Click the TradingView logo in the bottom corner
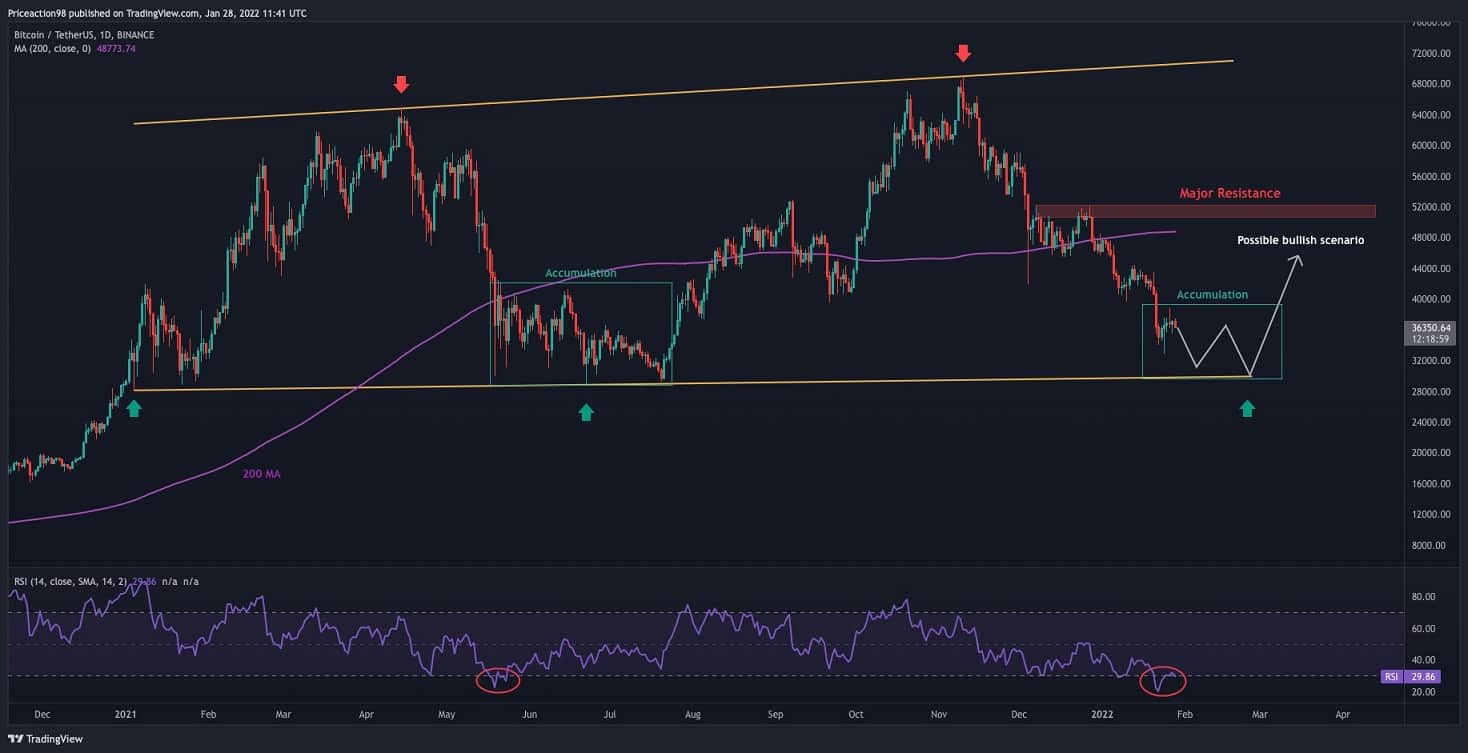The width and height of the screenshot is (1468, 753). click(46, 739)
